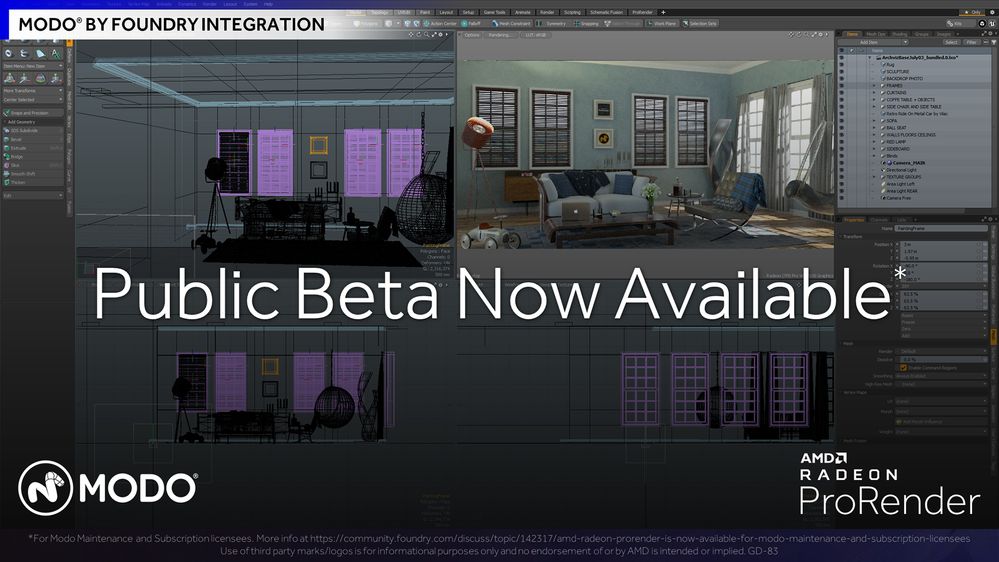Viewport: 999px width, 562px height.
Task: Hide the SCULPTURE item via eye icon
Action: tap(842, 71)
